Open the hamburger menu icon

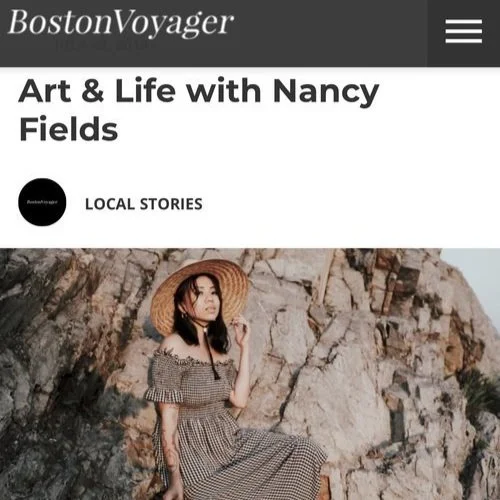pos(464,31)
